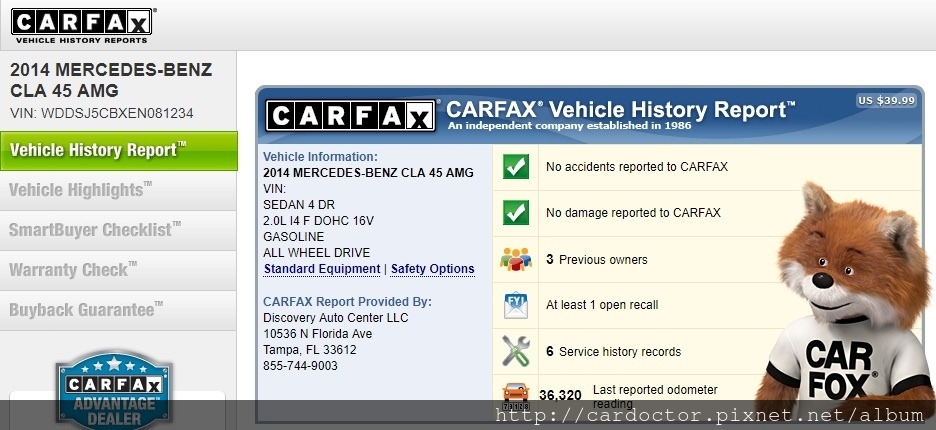Open the Vehicle Highlights tab
936x430 pixels.
click(x=119, y=191)
